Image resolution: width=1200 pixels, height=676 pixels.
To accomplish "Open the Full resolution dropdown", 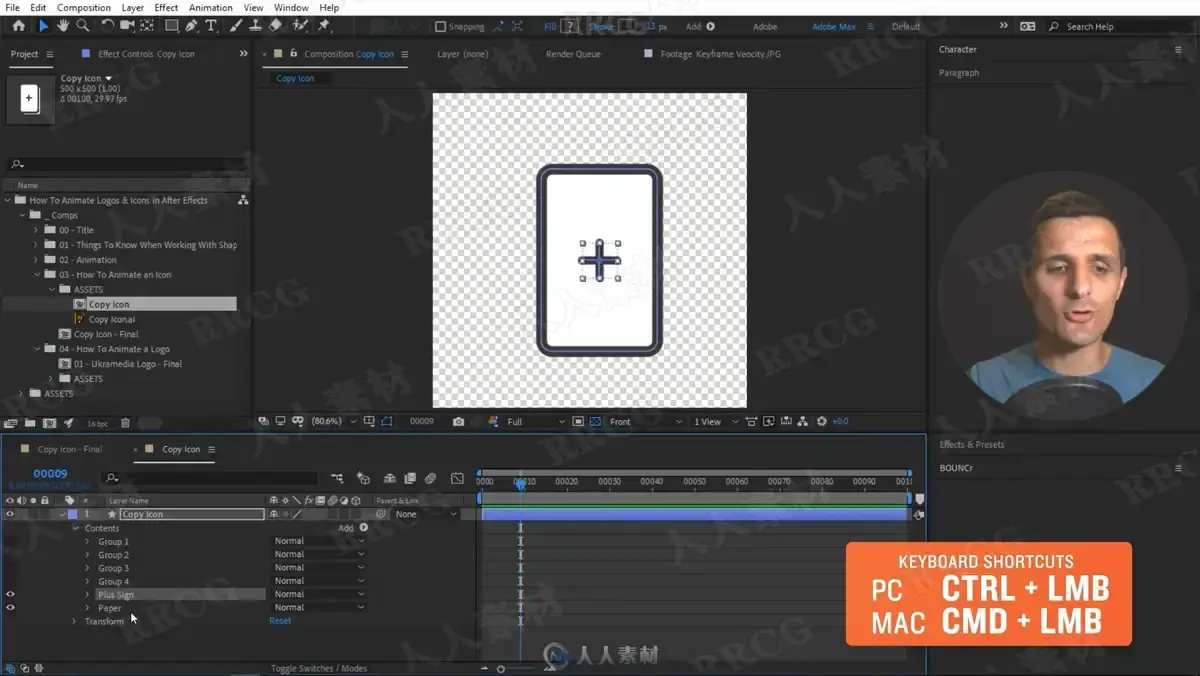I will [534, 422].
